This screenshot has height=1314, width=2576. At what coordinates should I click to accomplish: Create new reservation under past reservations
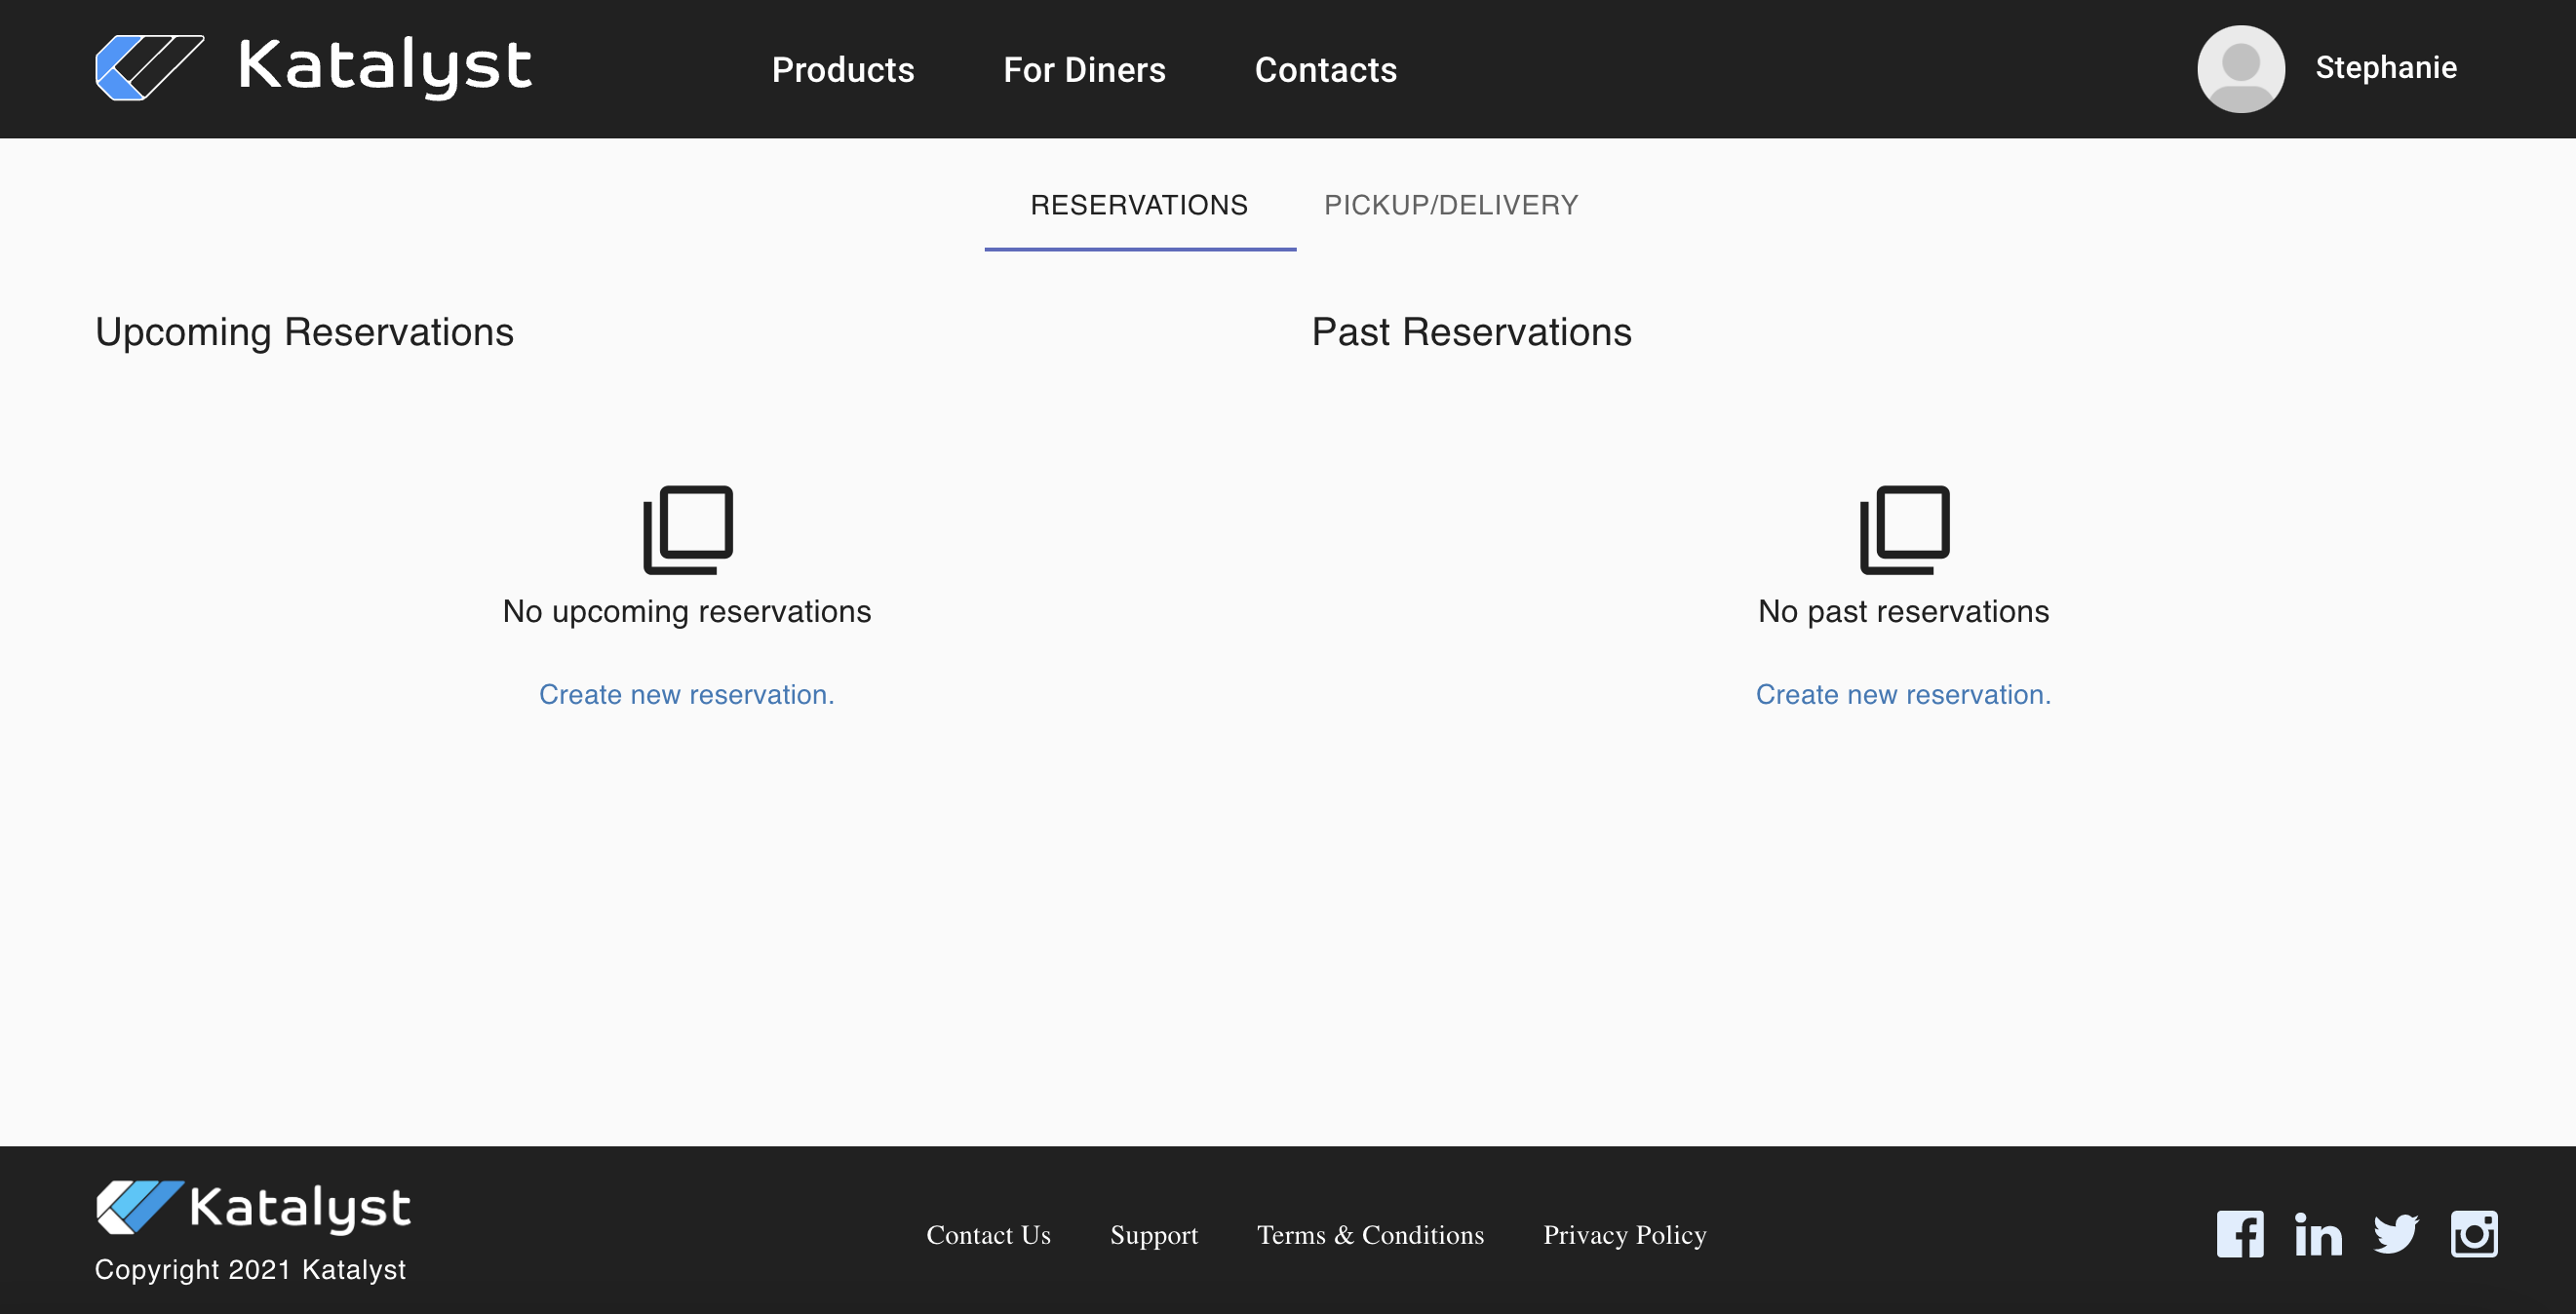[1903, 694]
